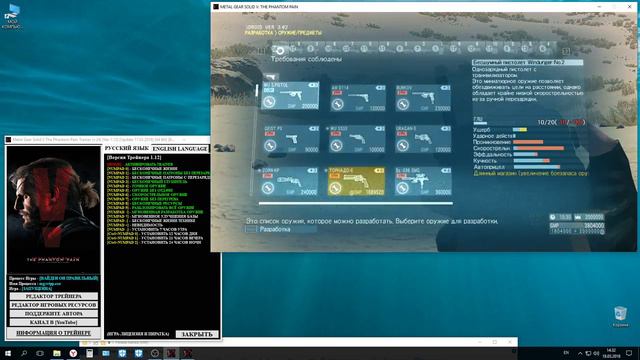Click the Ущерб damage stat bar
The image size is (640, 360).
click(520, 130)
